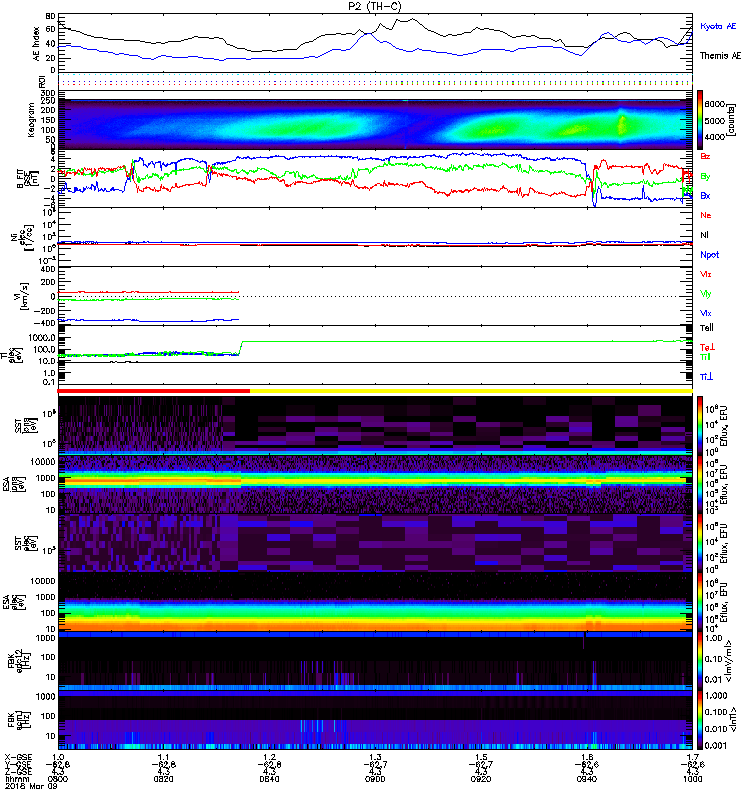Viewport: 750px width, 800px height.
Task: Click the green By legend label
Action: [705, 176]
